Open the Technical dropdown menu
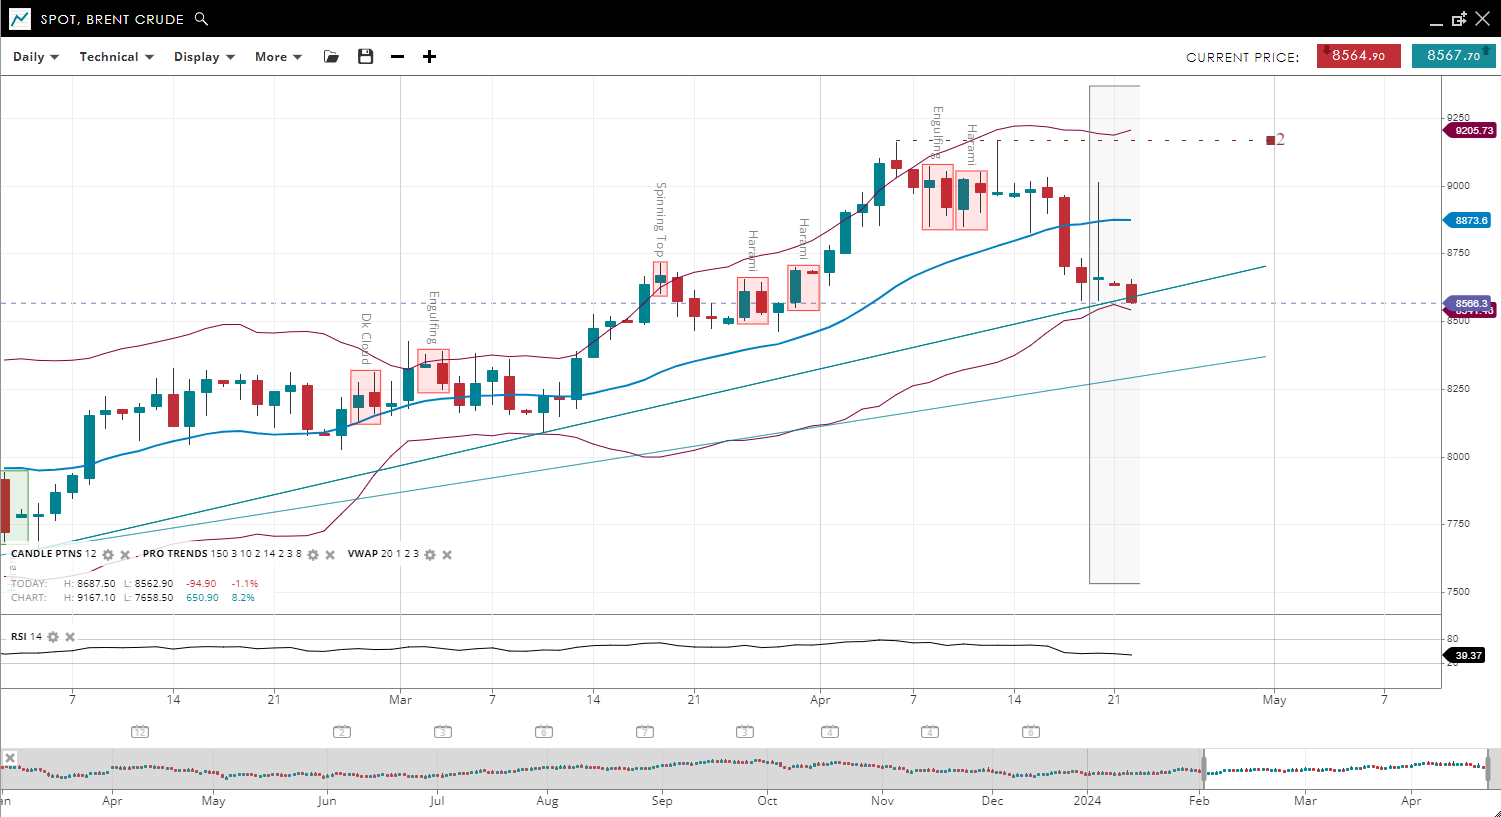The width and height of the screenshot is (1501, 817). [116, 57]
